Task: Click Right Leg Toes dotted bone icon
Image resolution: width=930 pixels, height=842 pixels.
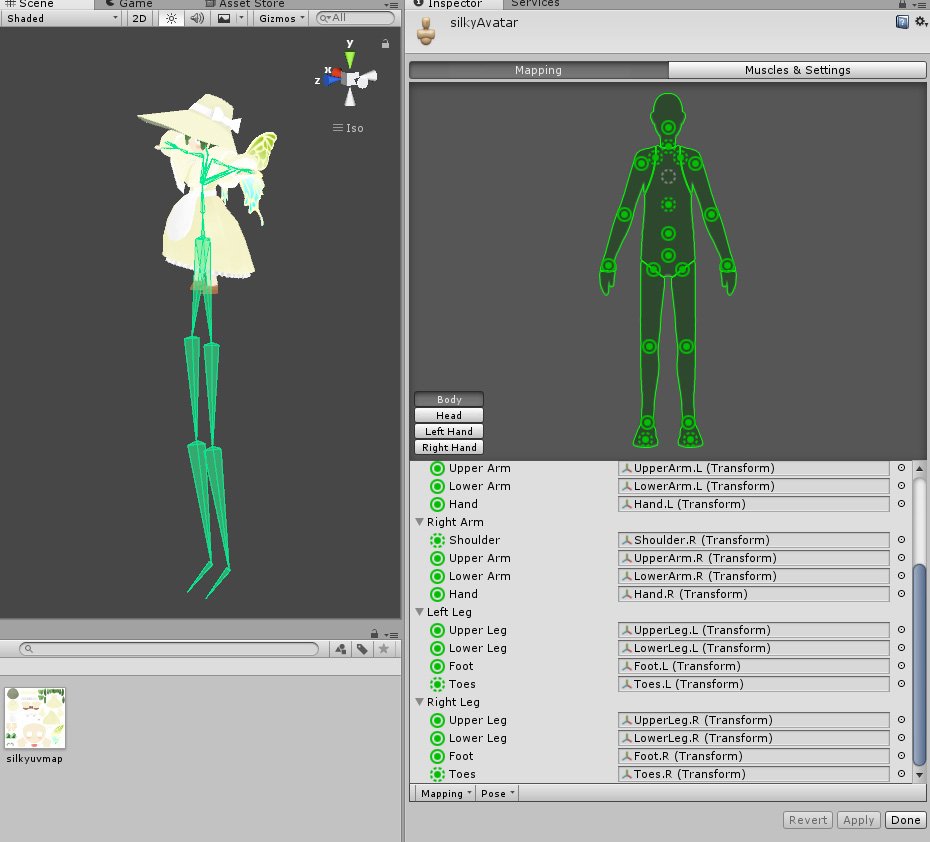Action: pos(437,774)
